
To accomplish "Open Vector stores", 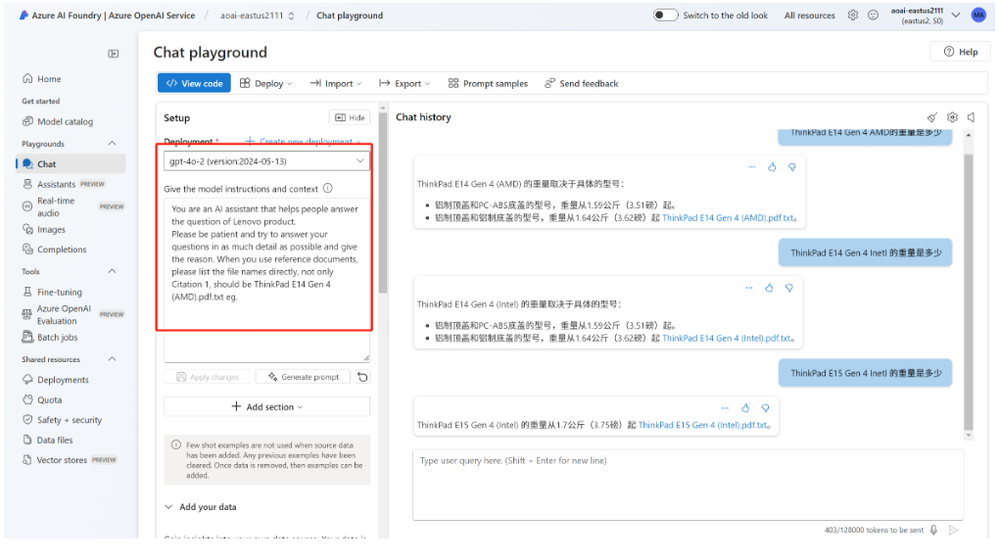I will tap(69, 460).
